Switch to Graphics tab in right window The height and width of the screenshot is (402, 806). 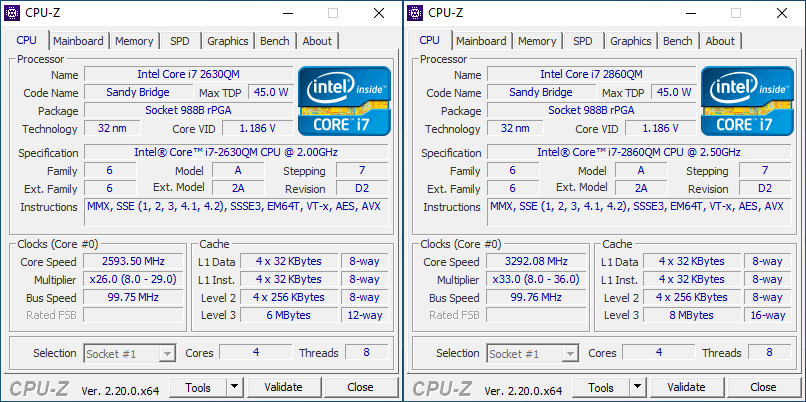click(631, 41)
